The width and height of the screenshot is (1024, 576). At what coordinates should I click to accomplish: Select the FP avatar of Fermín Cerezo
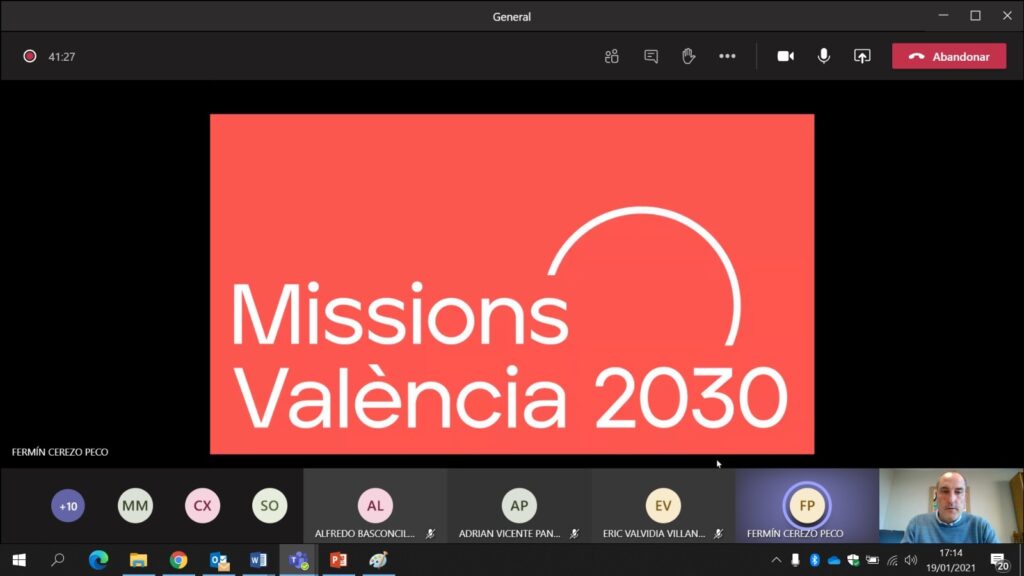(807, 505)
